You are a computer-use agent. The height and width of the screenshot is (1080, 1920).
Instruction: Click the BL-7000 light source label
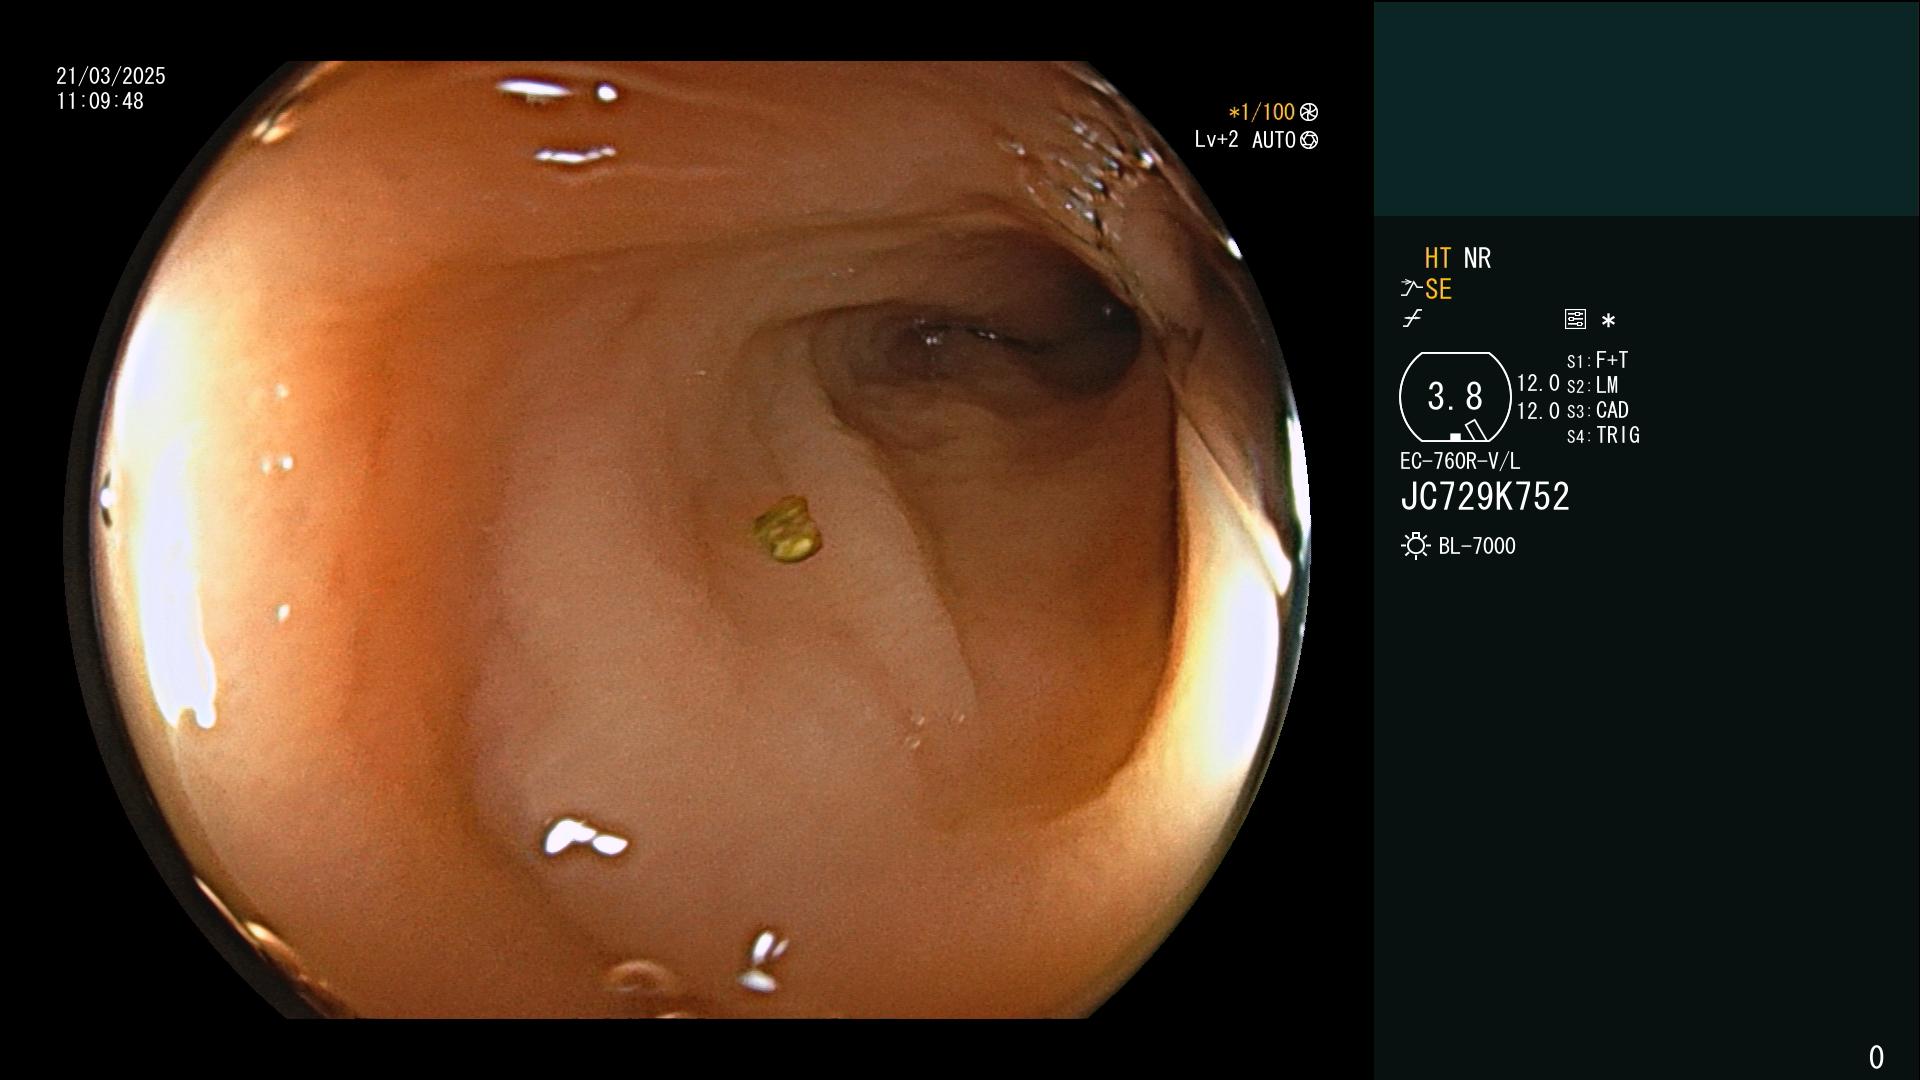tap(1477, 546)
